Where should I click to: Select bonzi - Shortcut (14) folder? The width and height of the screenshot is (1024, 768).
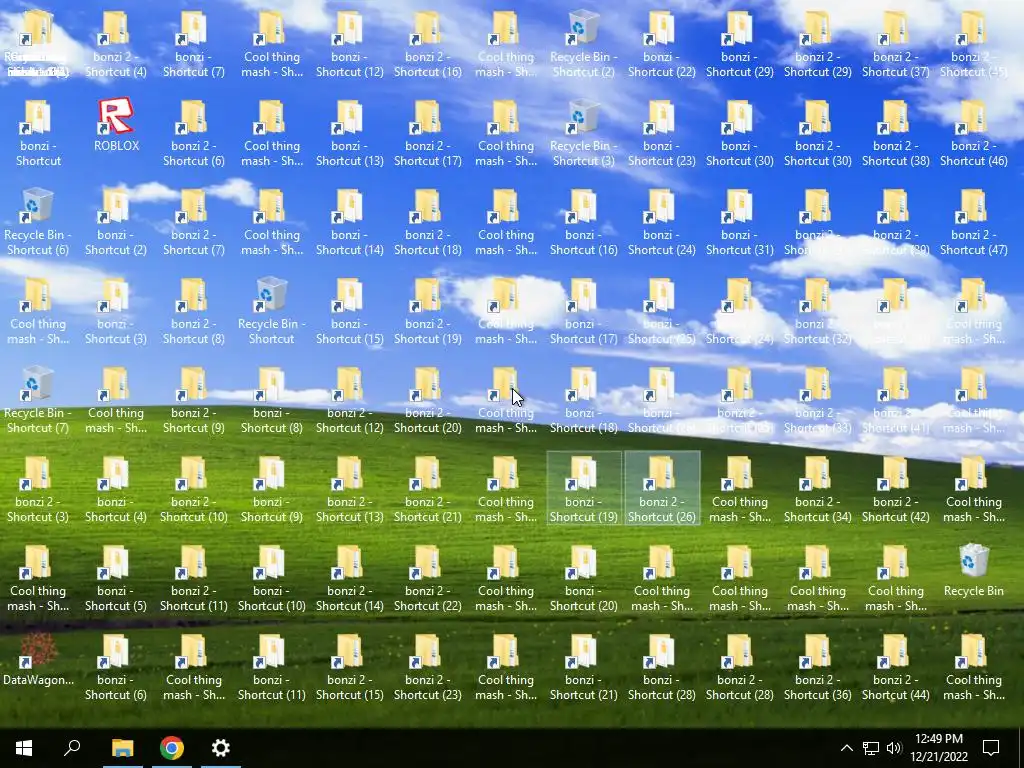[x=349, y=221]
